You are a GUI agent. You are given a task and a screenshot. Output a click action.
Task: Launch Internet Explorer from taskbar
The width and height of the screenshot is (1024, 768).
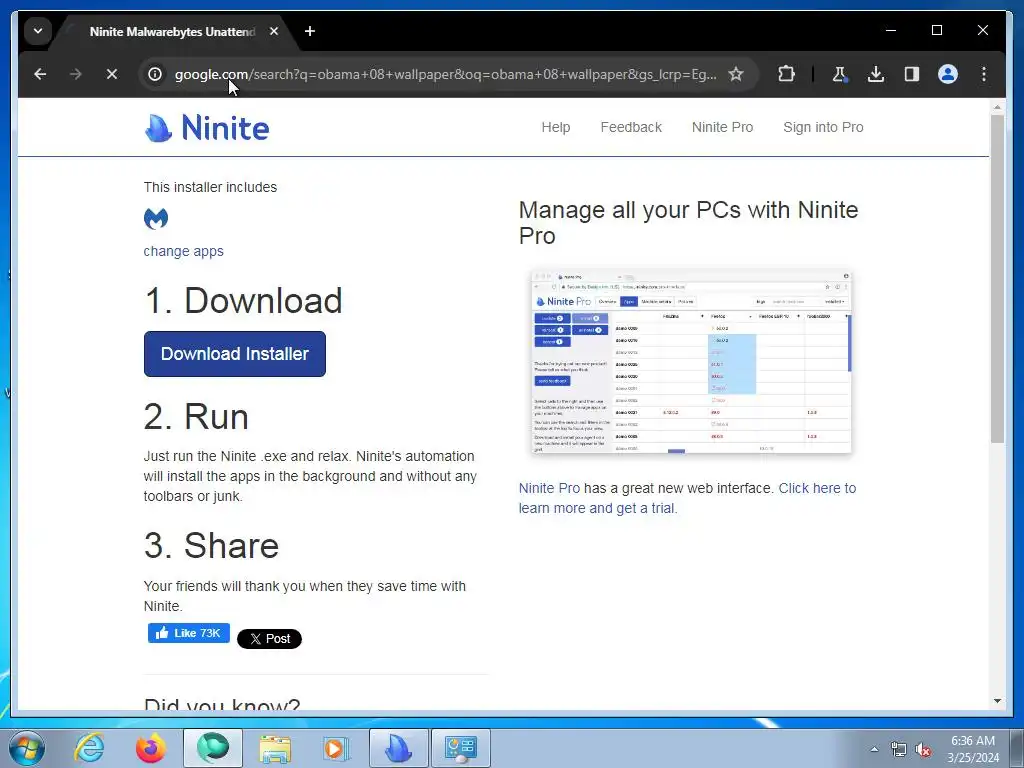coord(89,748)
